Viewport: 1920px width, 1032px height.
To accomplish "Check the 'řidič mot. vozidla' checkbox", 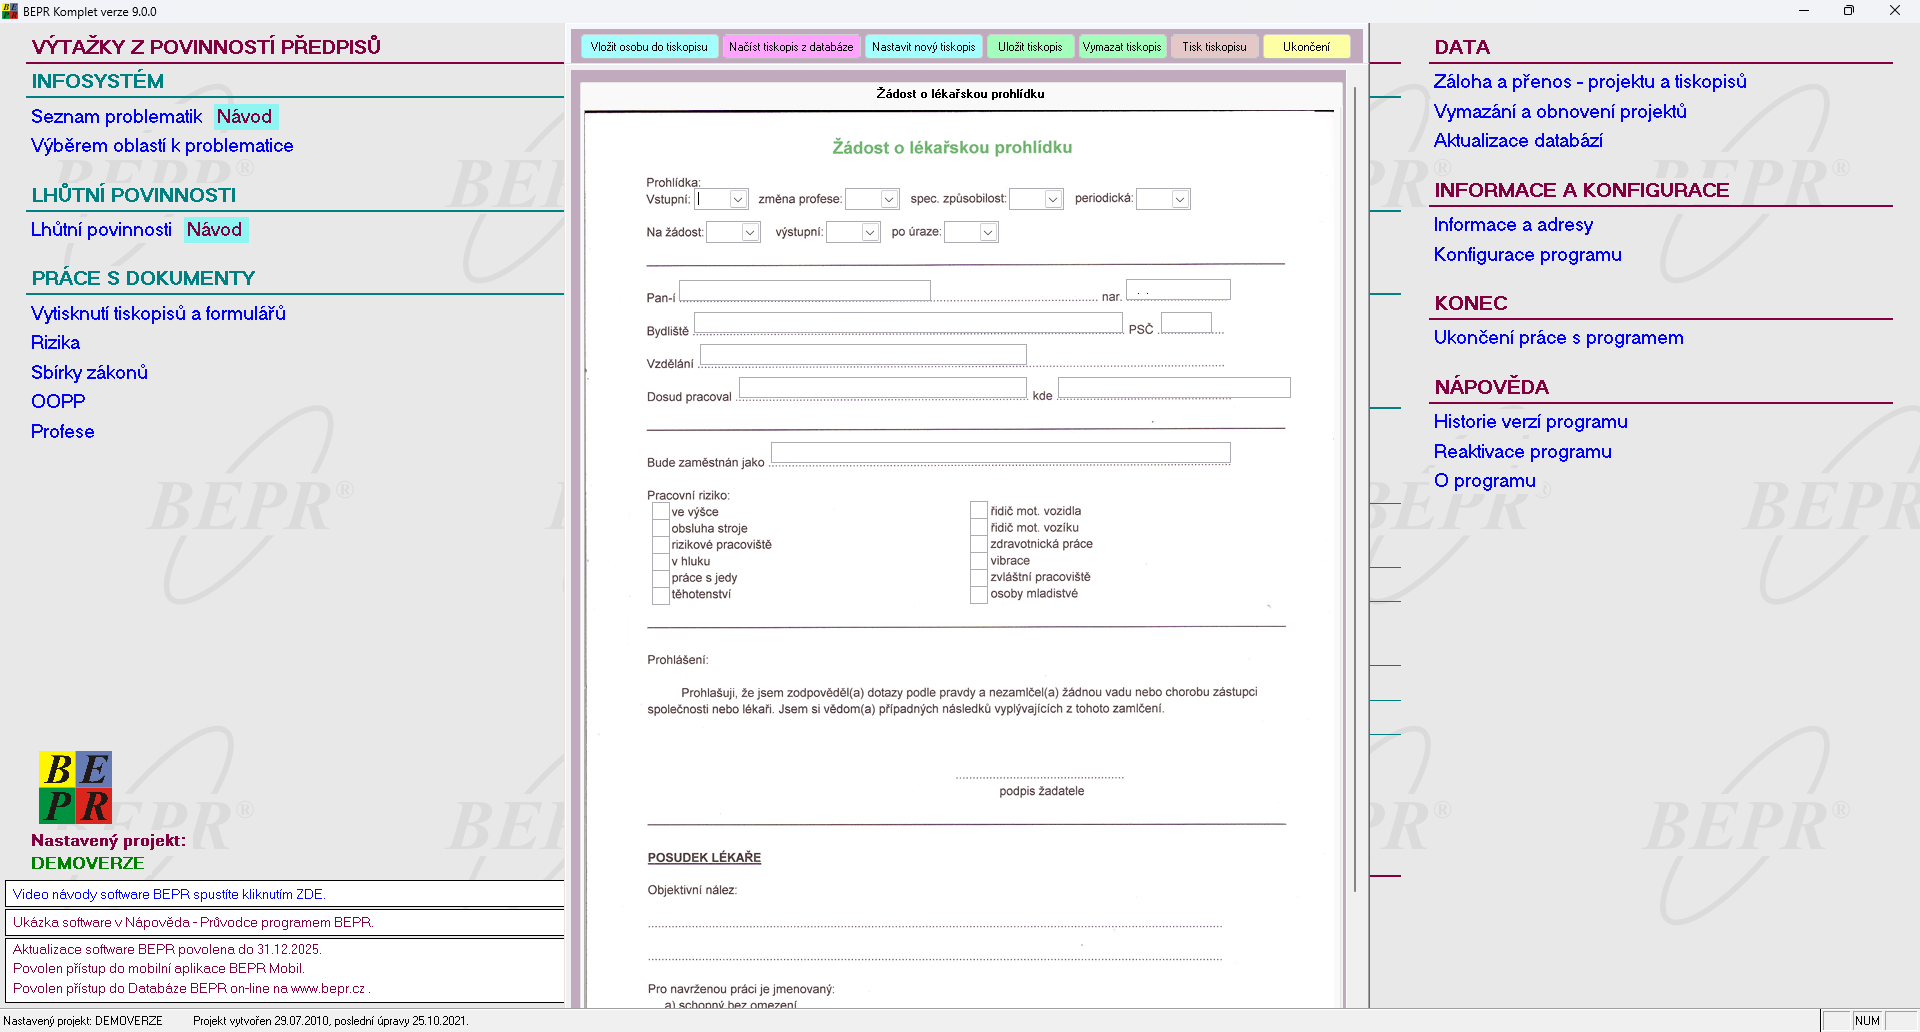I will pyautogui.click(x=979, y=511).
